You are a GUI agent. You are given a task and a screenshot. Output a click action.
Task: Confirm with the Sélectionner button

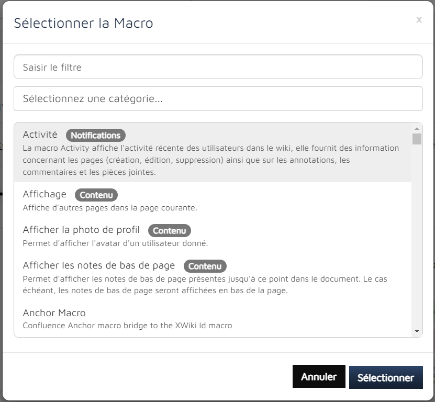tap(386, 378)
